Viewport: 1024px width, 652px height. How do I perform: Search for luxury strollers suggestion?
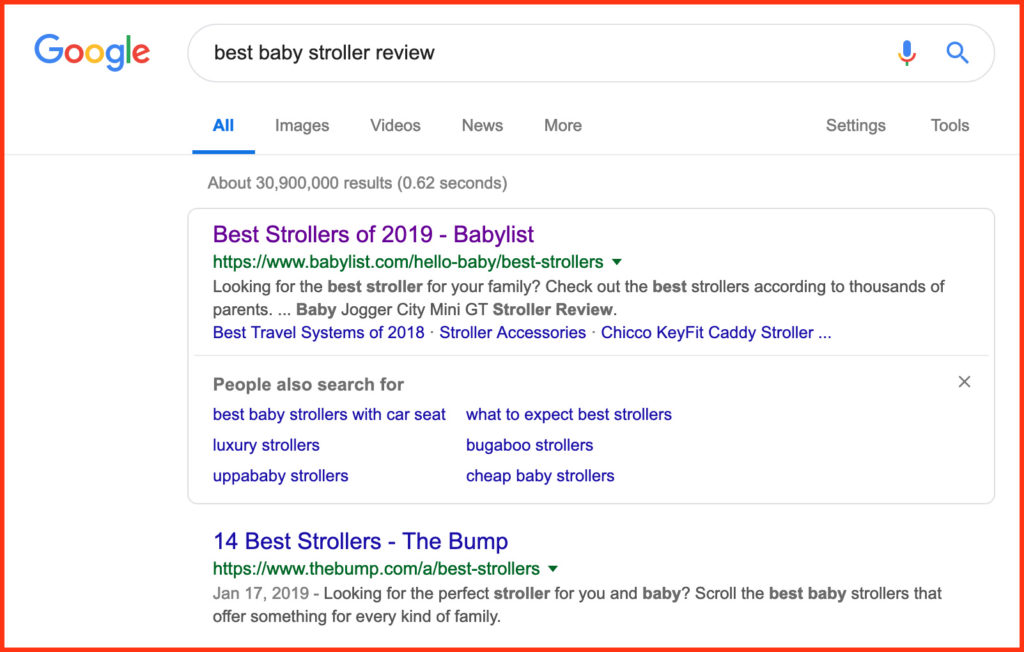click(266, 445)
